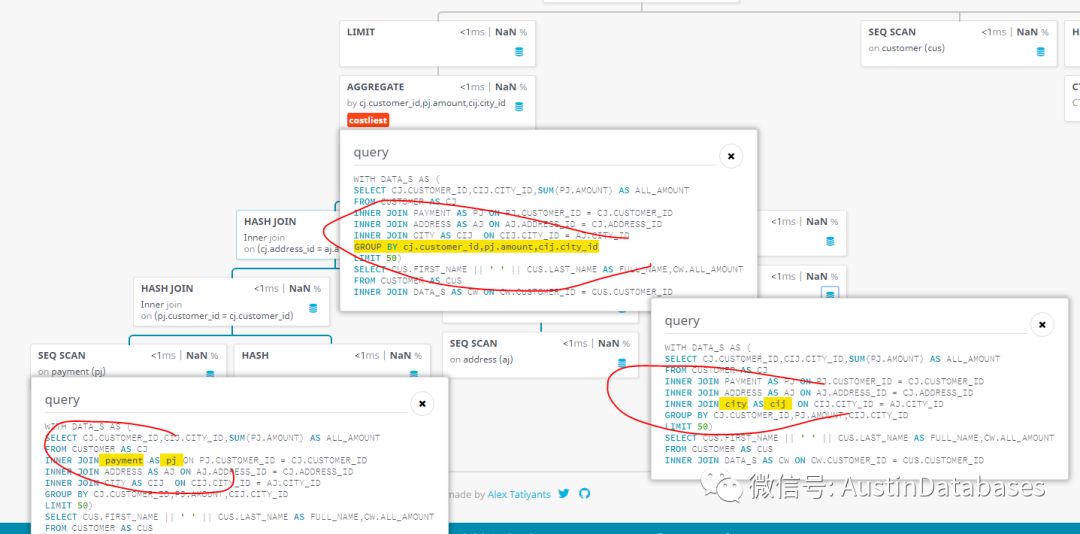Click database icon on SEQ SCAN address (aj) node

622,363
